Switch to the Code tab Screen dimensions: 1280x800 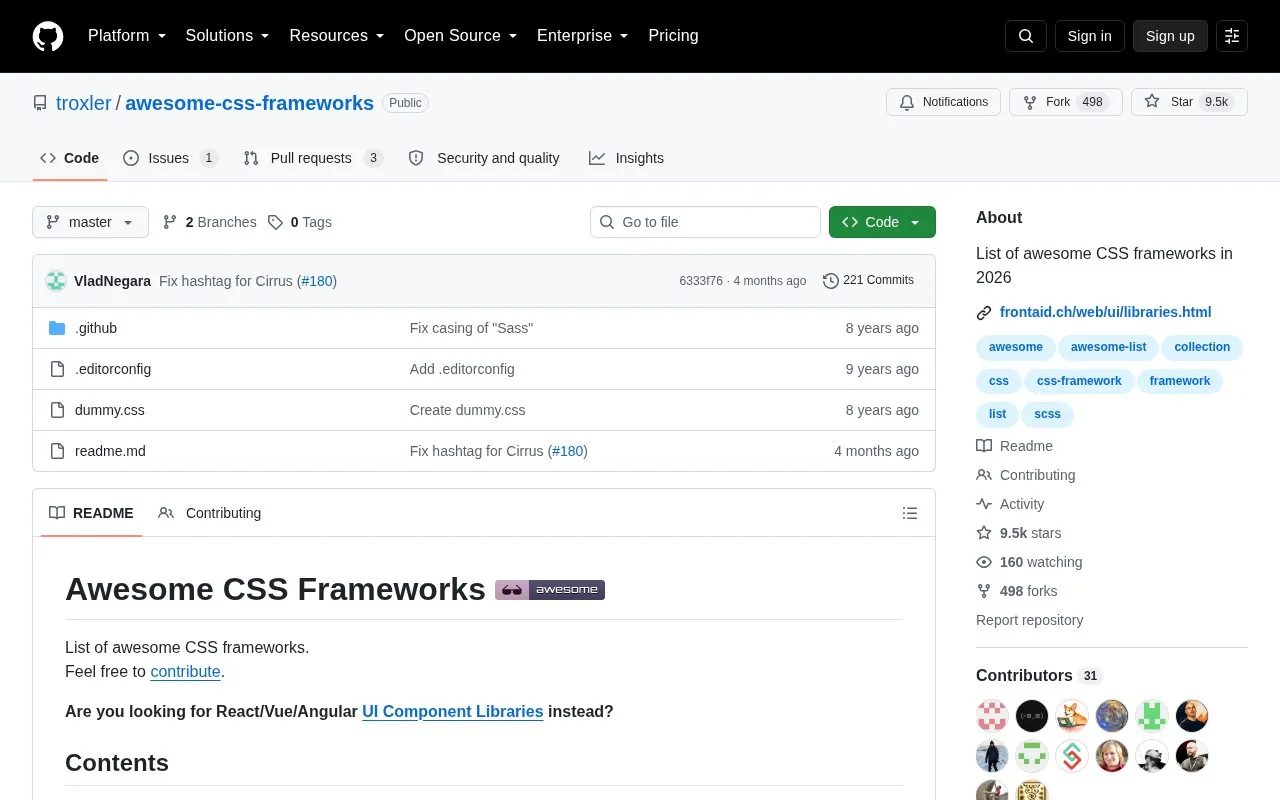tap(70, 158)
